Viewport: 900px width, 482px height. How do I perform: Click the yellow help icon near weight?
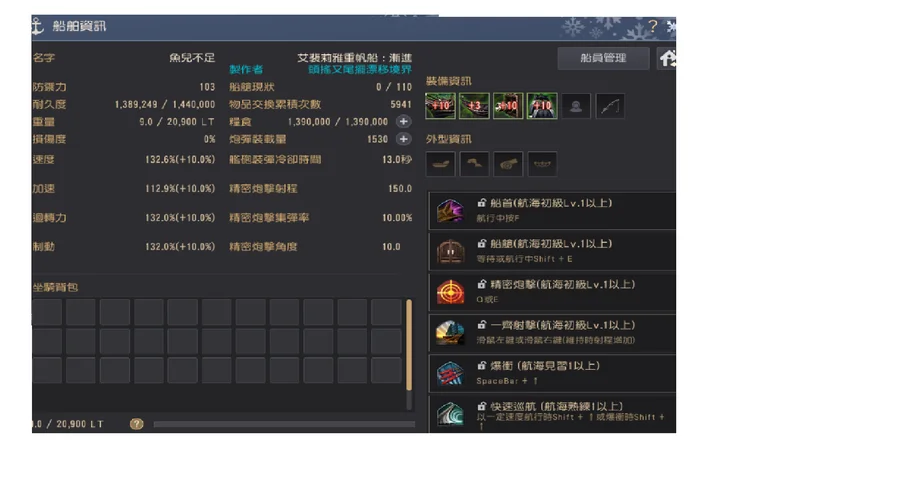(136, 424)
